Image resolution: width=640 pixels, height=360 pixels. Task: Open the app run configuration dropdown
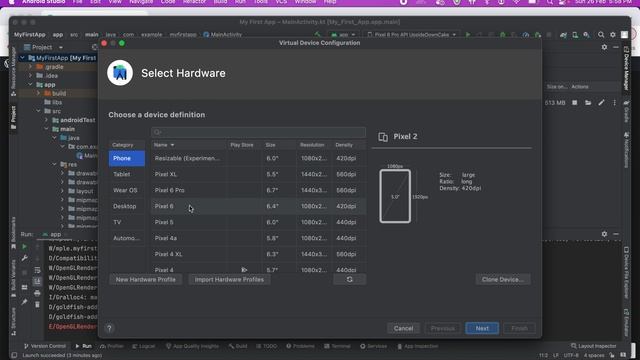343,35
